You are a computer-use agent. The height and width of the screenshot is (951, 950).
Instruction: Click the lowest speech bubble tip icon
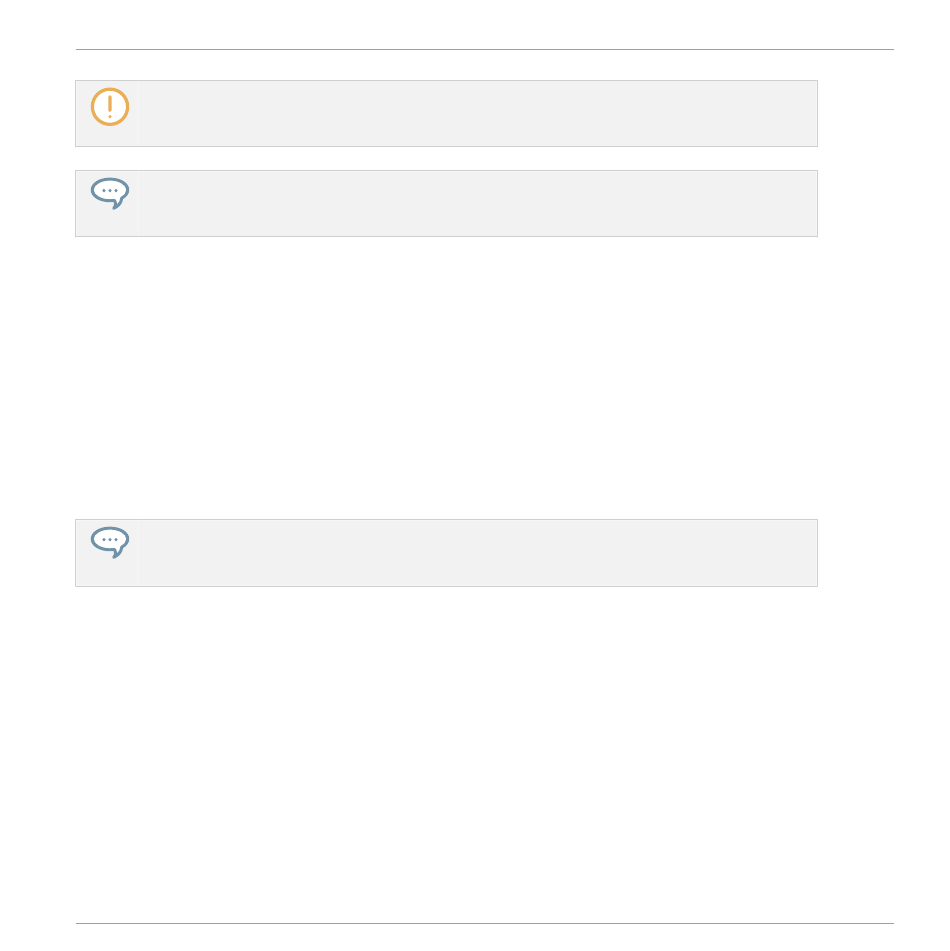[110, 542]
